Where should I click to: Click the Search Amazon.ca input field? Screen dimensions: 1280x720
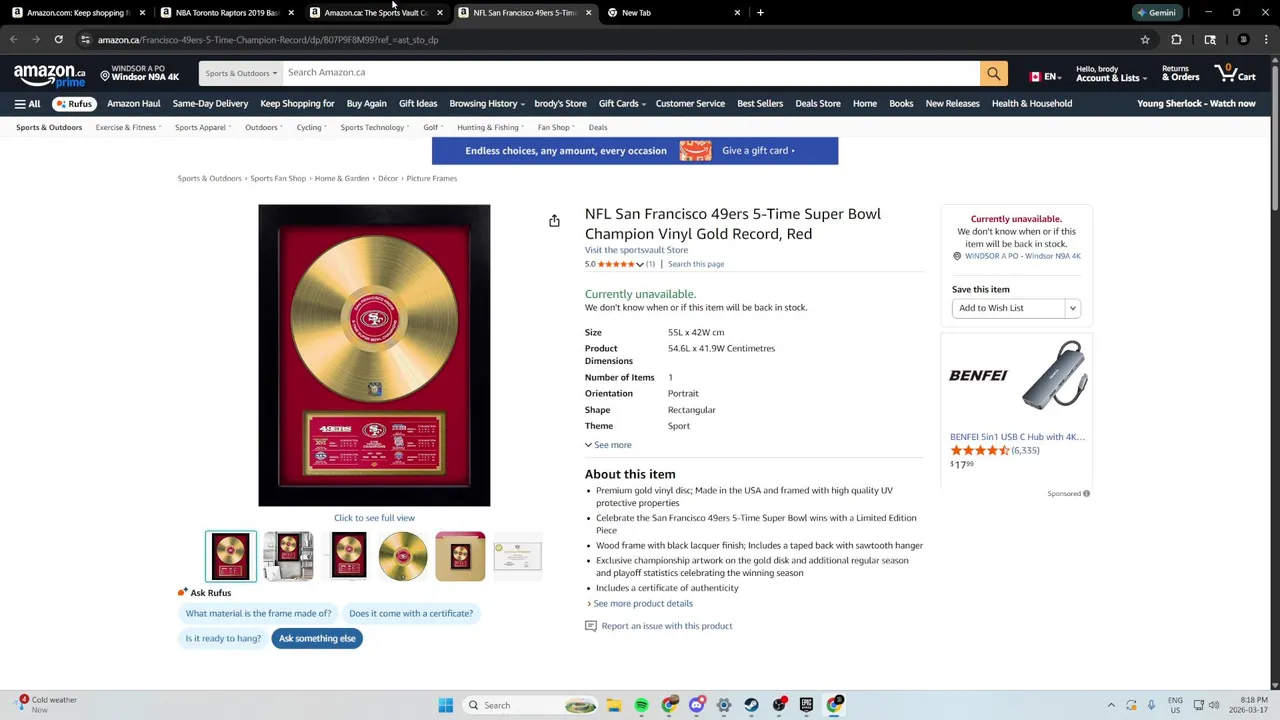631,73
